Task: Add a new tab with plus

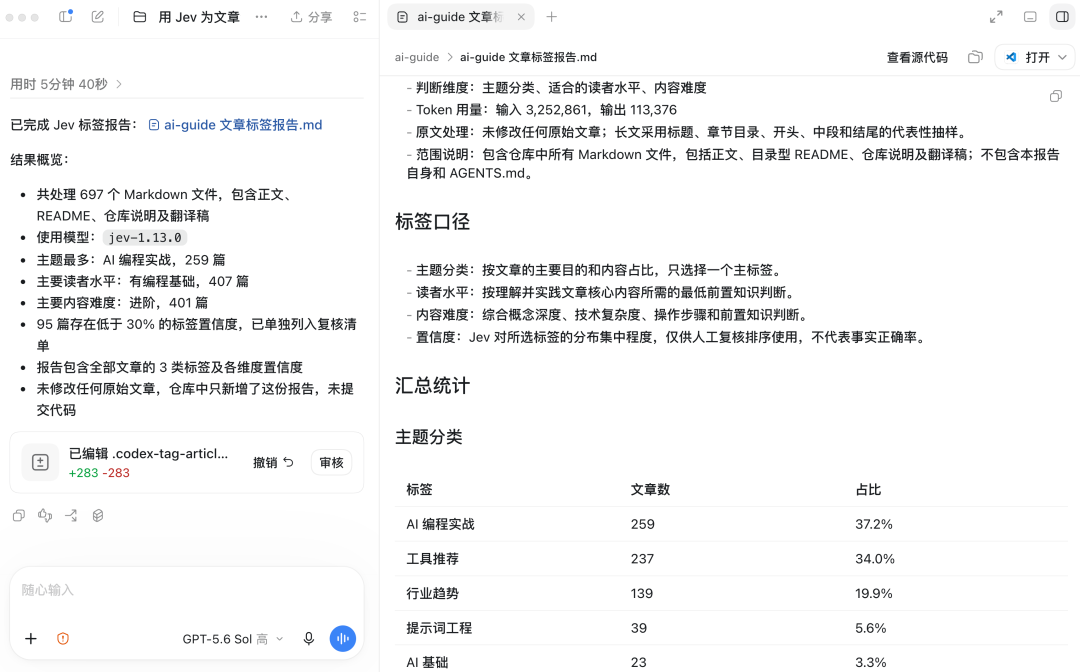Action: 551,17
